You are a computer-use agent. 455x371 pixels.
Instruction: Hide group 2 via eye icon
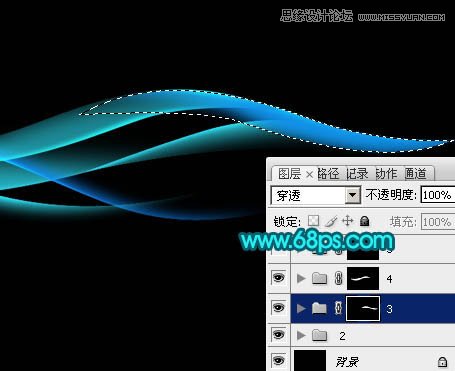tap(279, 334)
